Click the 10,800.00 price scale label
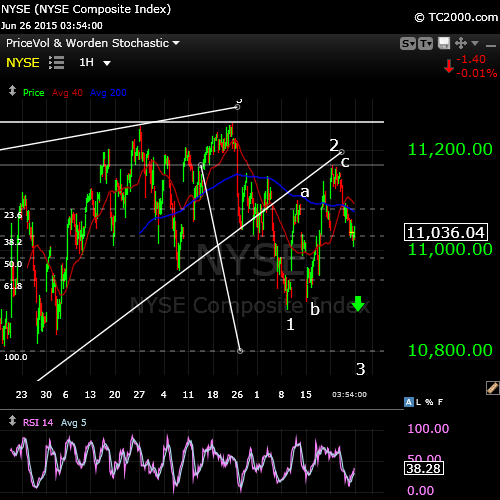Screen dimensions: 500x500 450,350
